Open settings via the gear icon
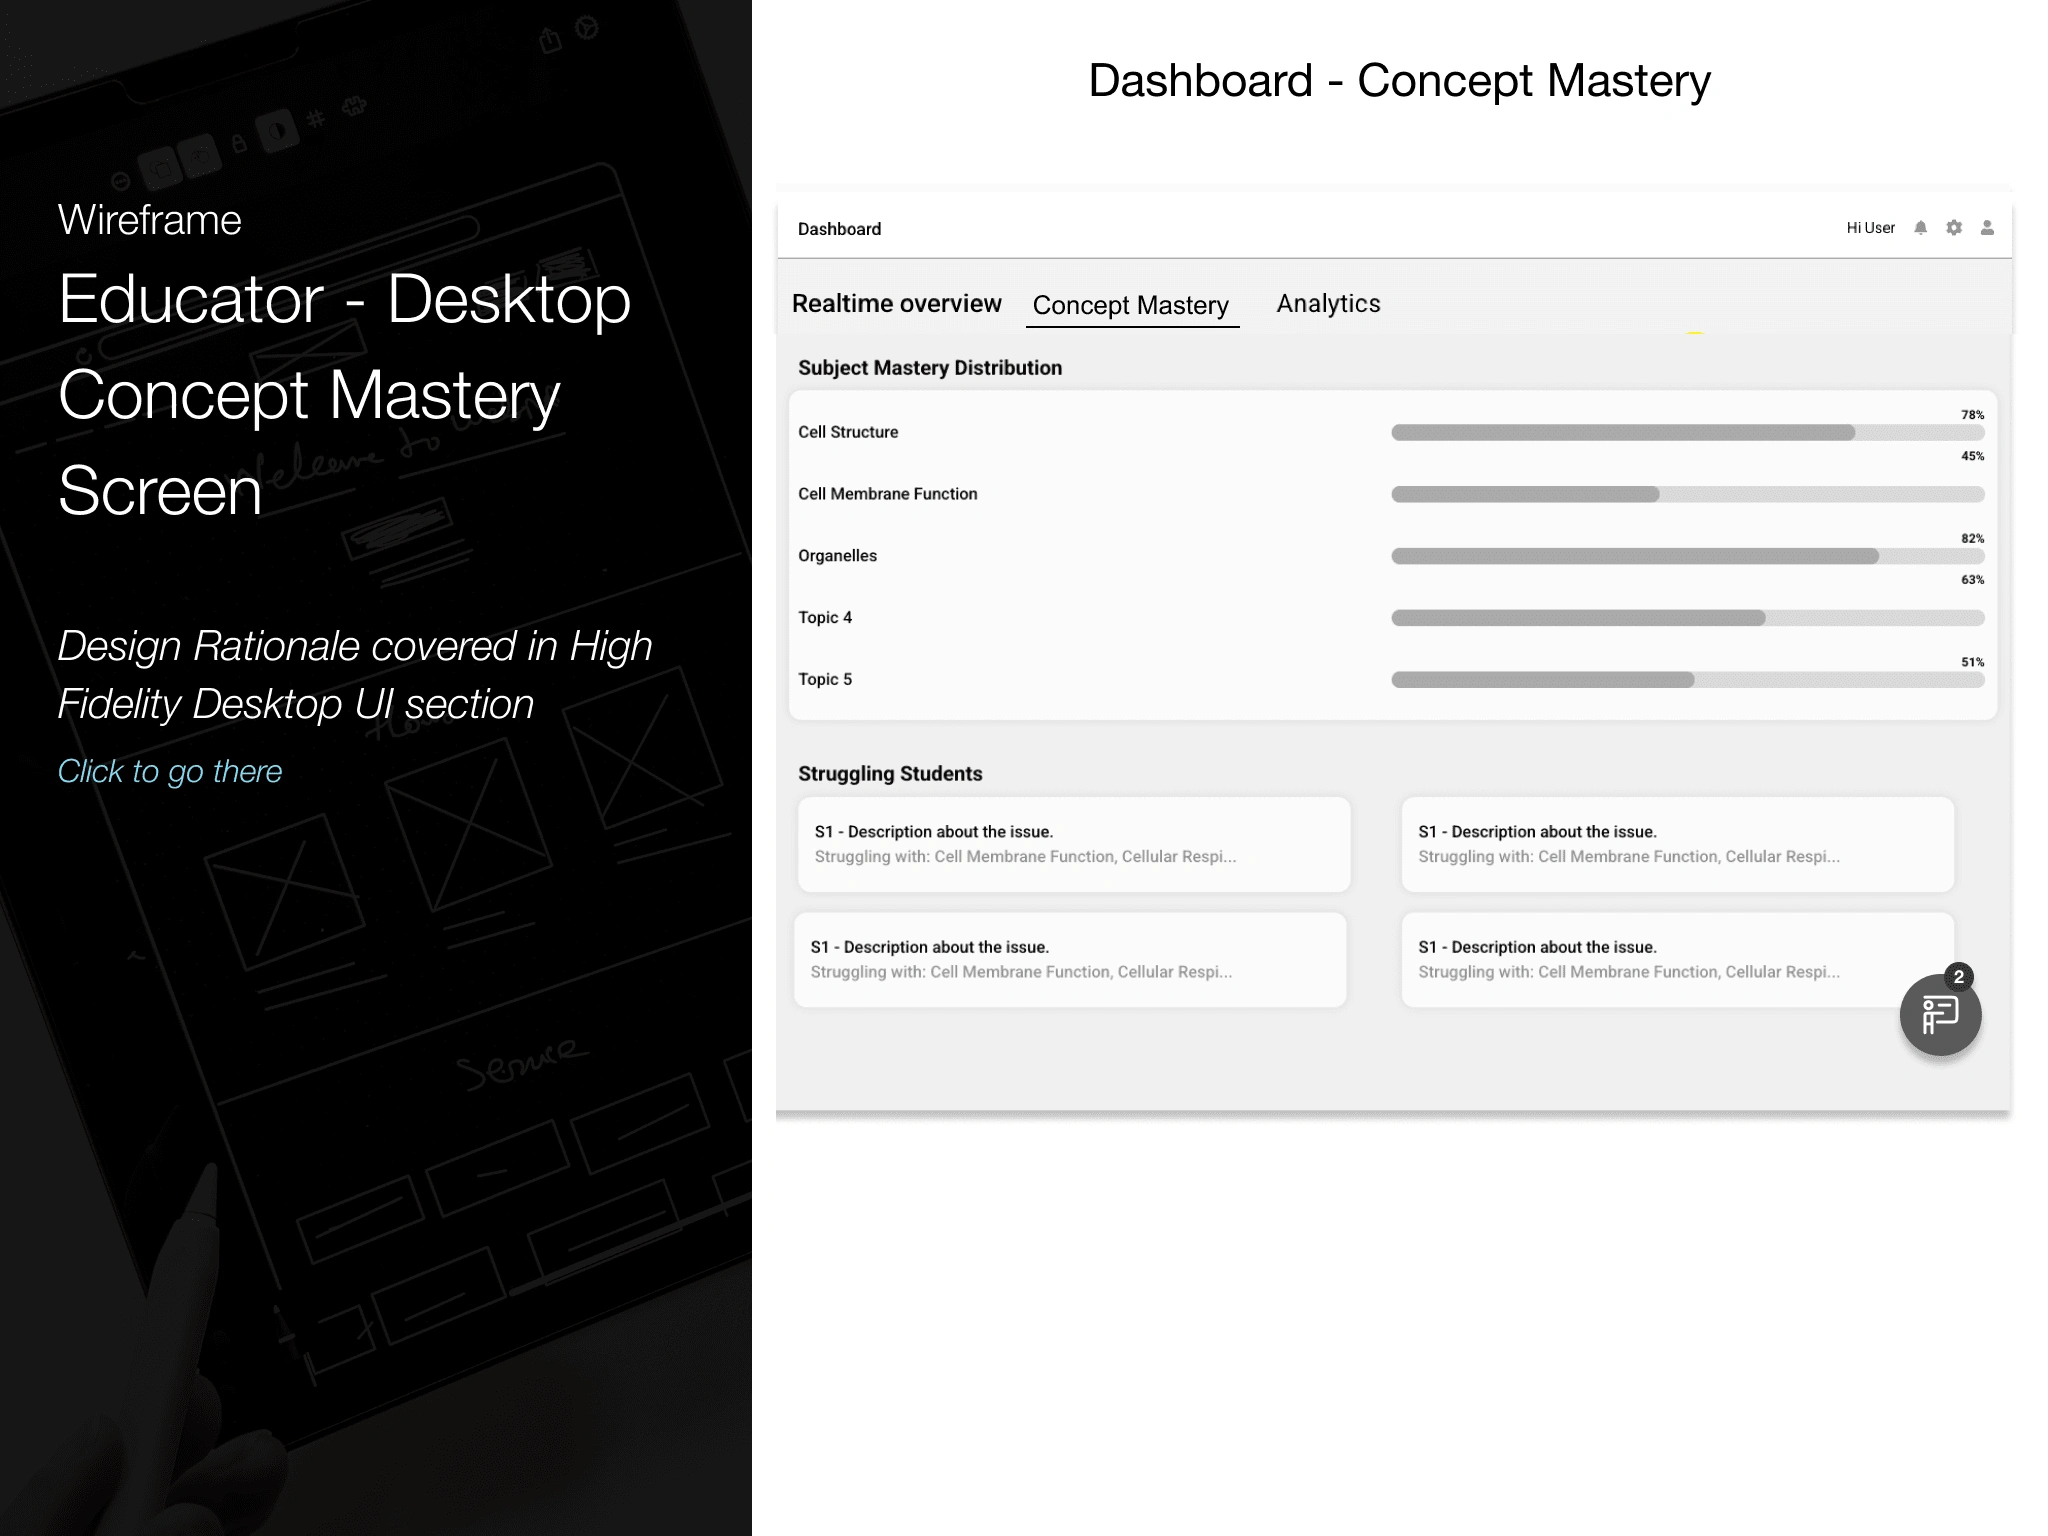This screenshot has height=1536, width=2048. click(1954, 228)
